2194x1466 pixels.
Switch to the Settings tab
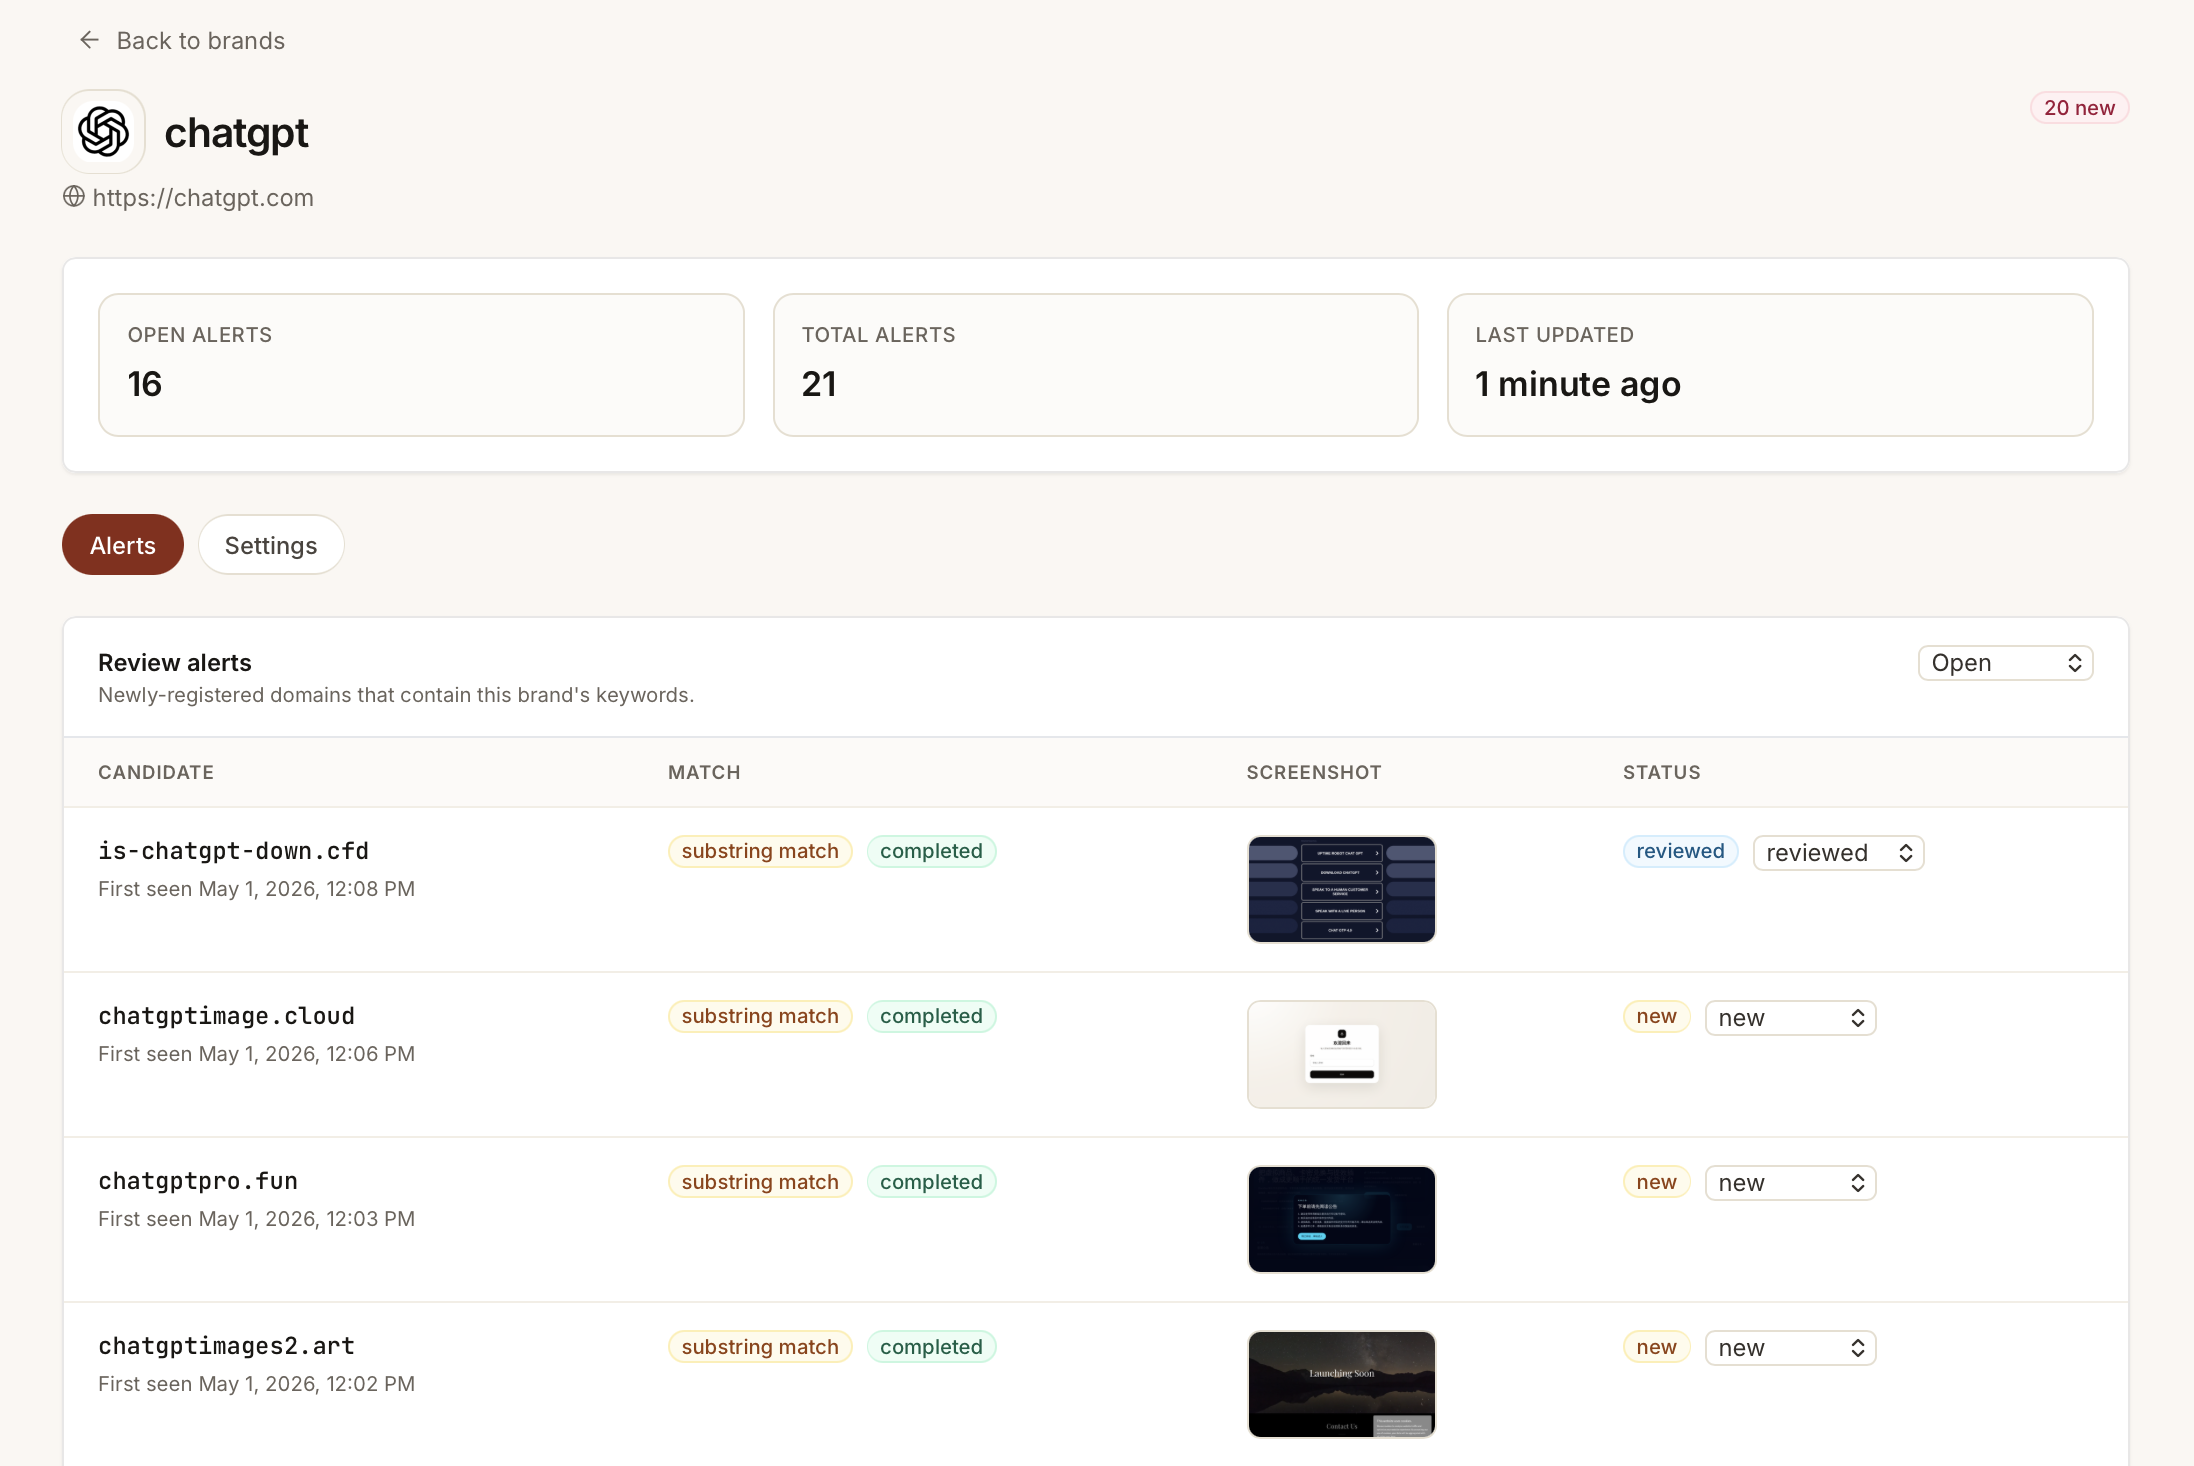click(x=271, y=545)
